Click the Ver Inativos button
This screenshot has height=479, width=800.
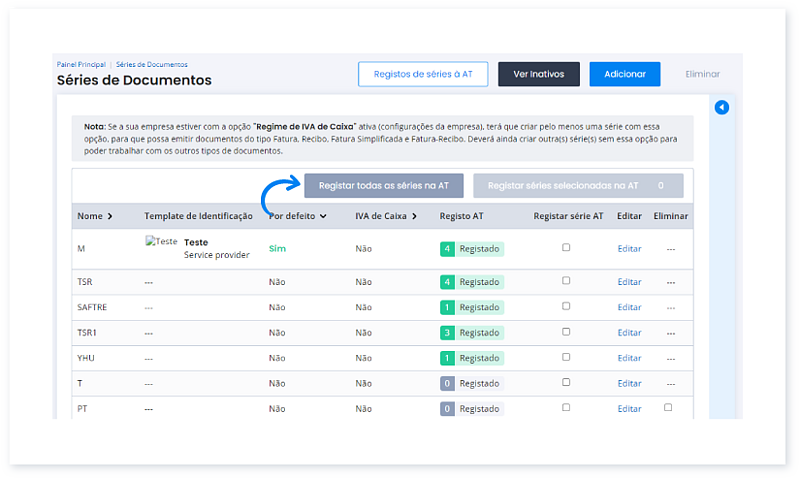tap(538, 74)
